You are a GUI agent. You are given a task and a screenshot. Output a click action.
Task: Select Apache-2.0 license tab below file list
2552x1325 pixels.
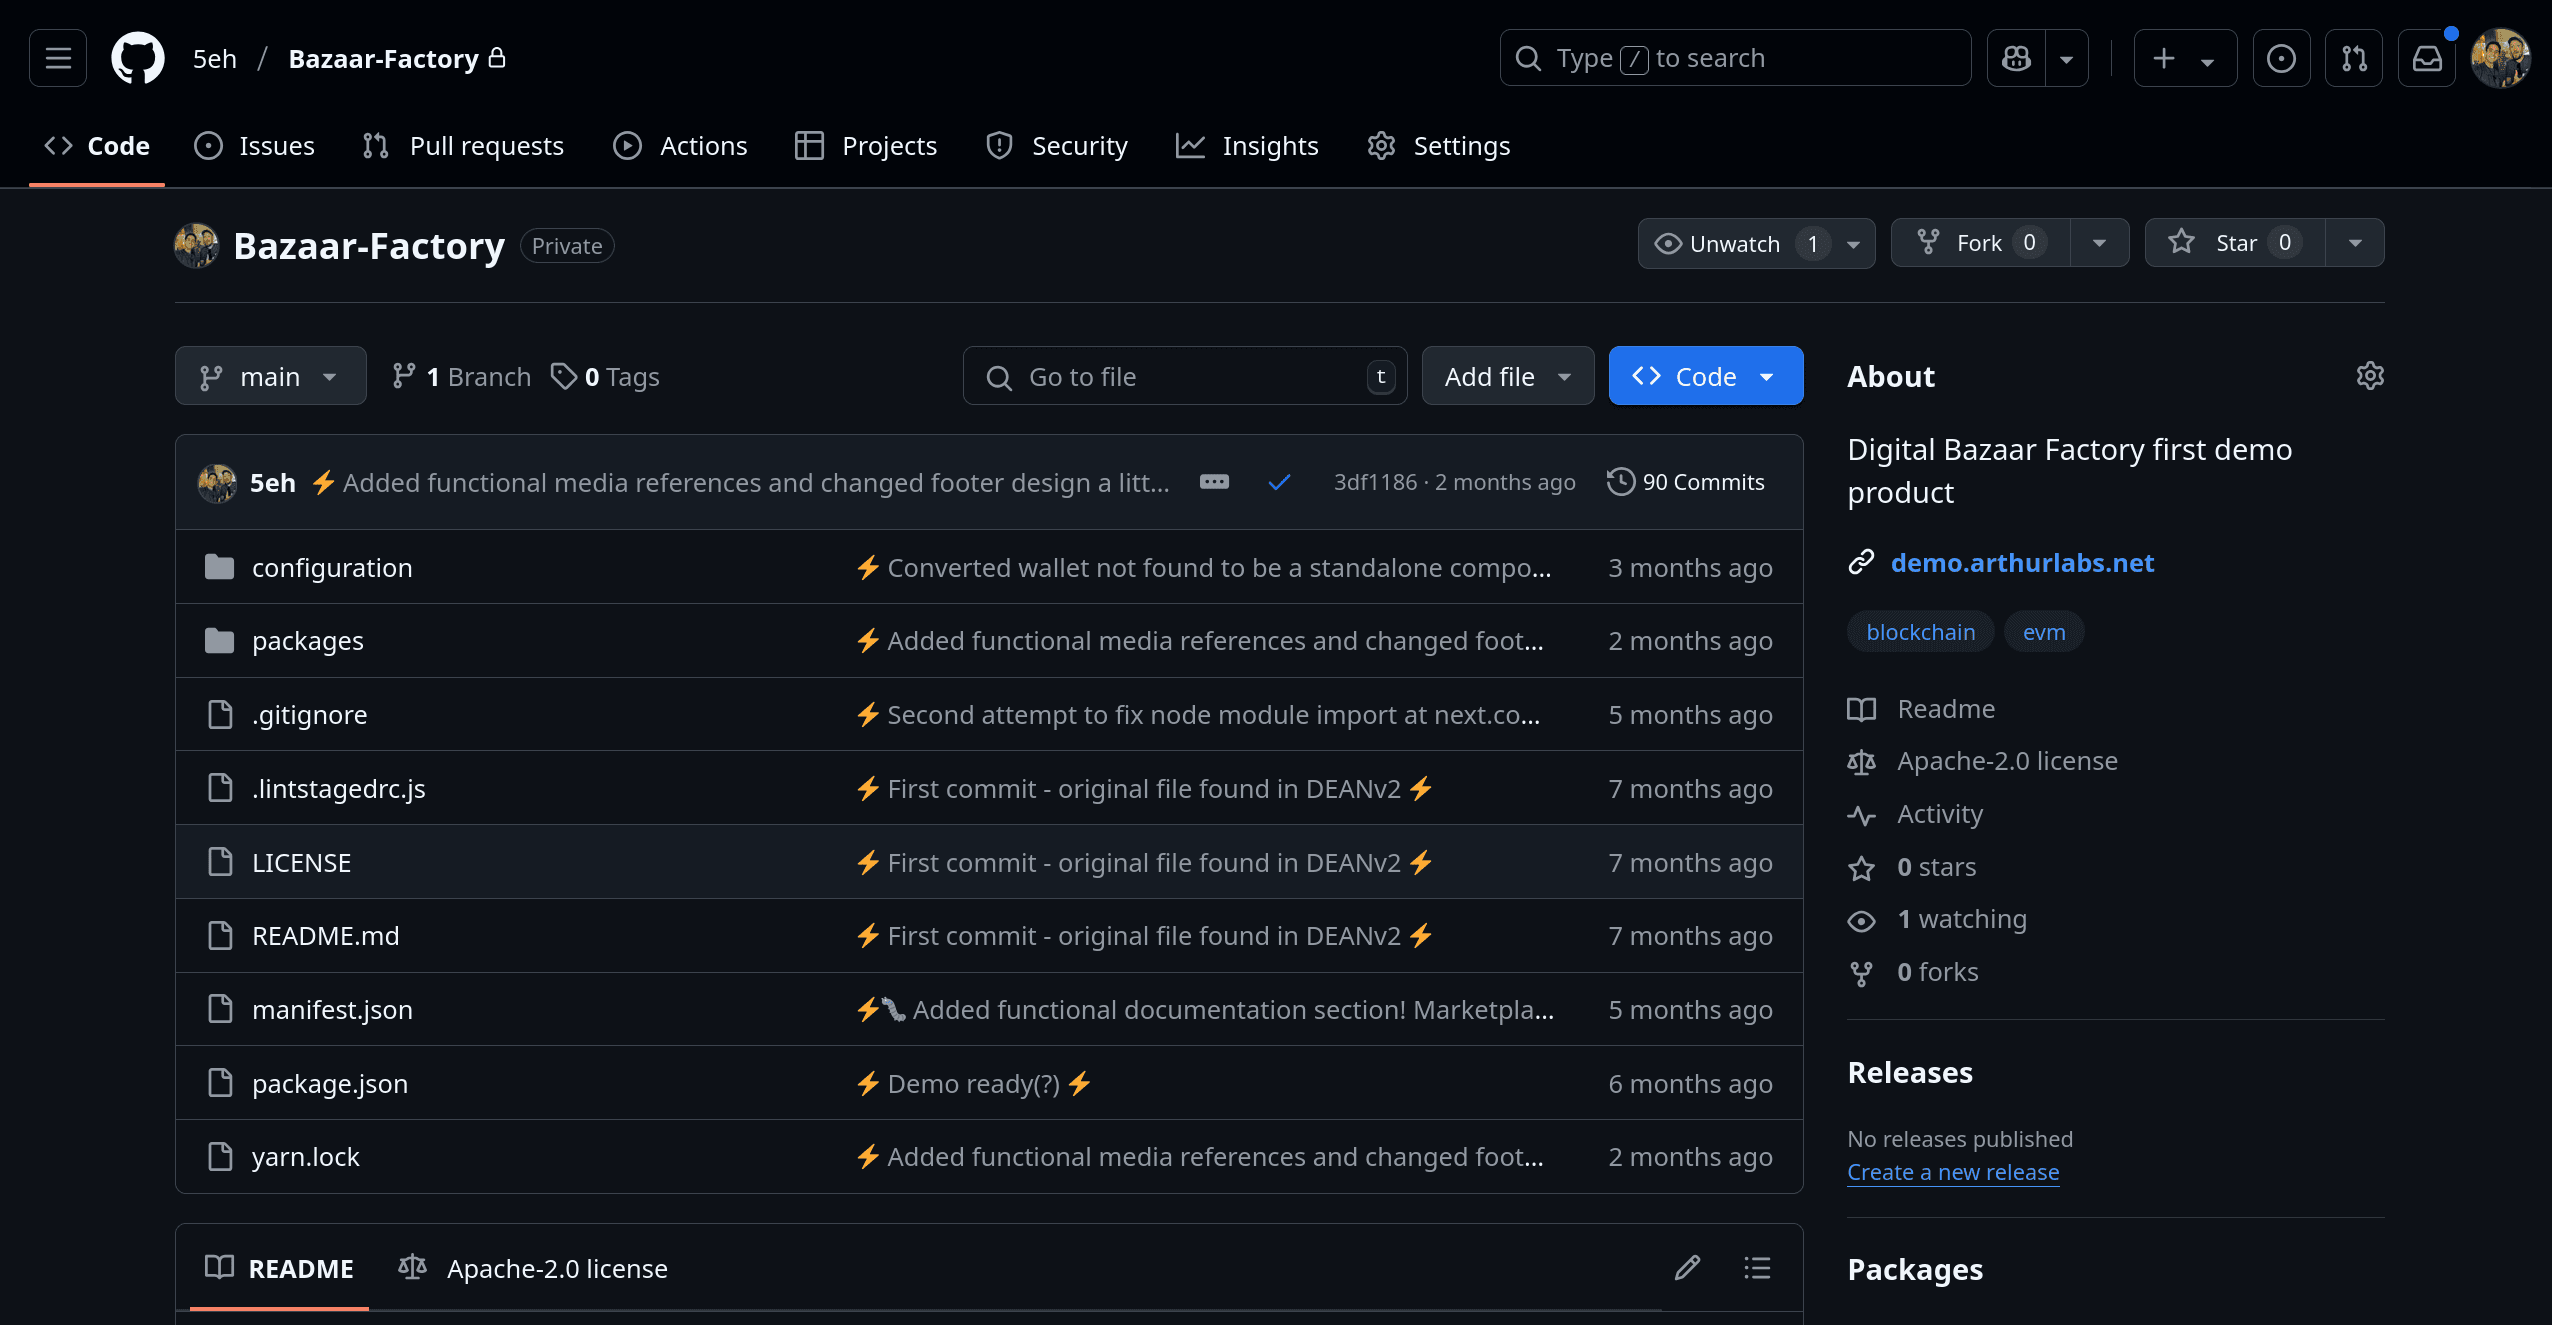click(533, 1268)
